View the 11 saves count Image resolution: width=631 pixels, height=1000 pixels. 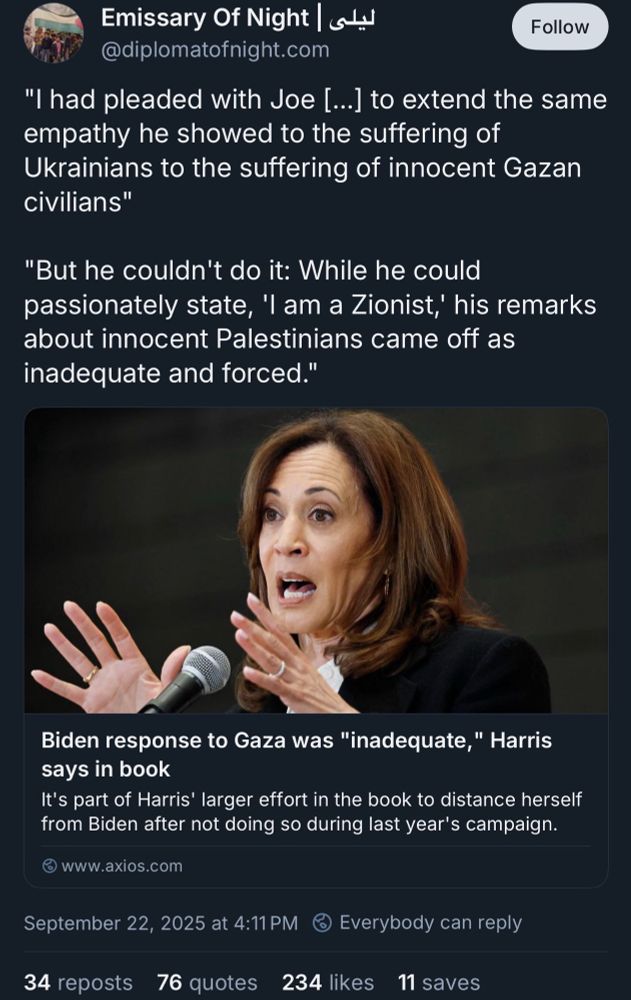[x=438, y=982]
